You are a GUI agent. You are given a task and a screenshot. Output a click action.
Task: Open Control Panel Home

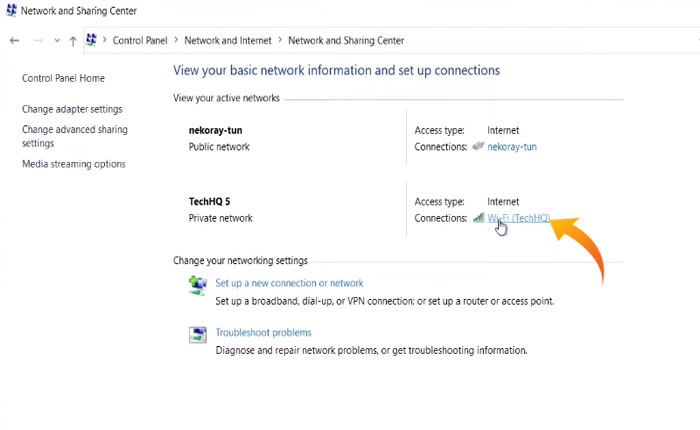(63, 78)
